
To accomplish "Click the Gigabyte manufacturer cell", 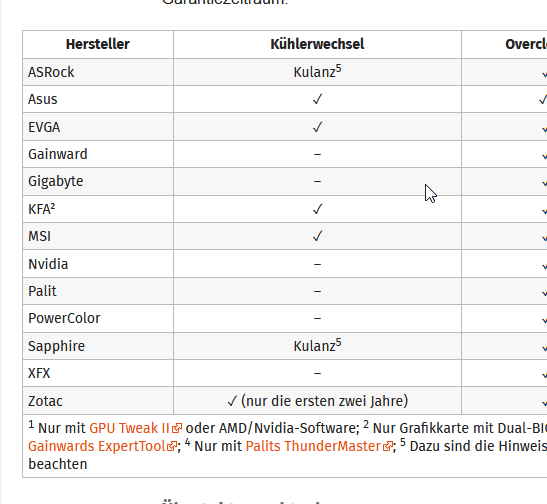I will click(x=98, y=181).
